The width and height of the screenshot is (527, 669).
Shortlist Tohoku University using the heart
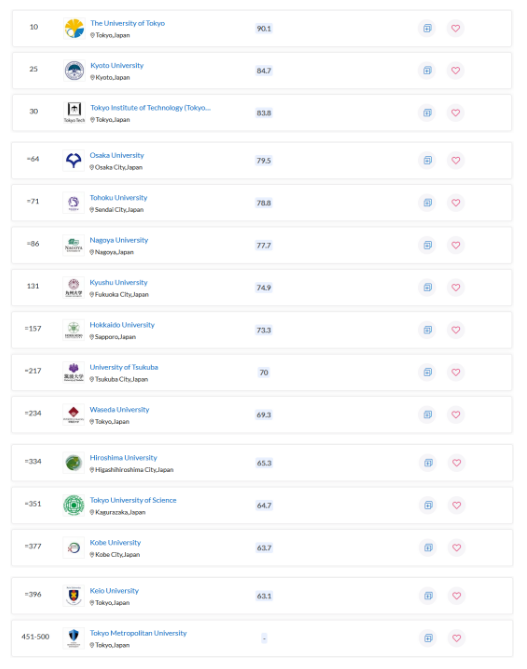456,203
